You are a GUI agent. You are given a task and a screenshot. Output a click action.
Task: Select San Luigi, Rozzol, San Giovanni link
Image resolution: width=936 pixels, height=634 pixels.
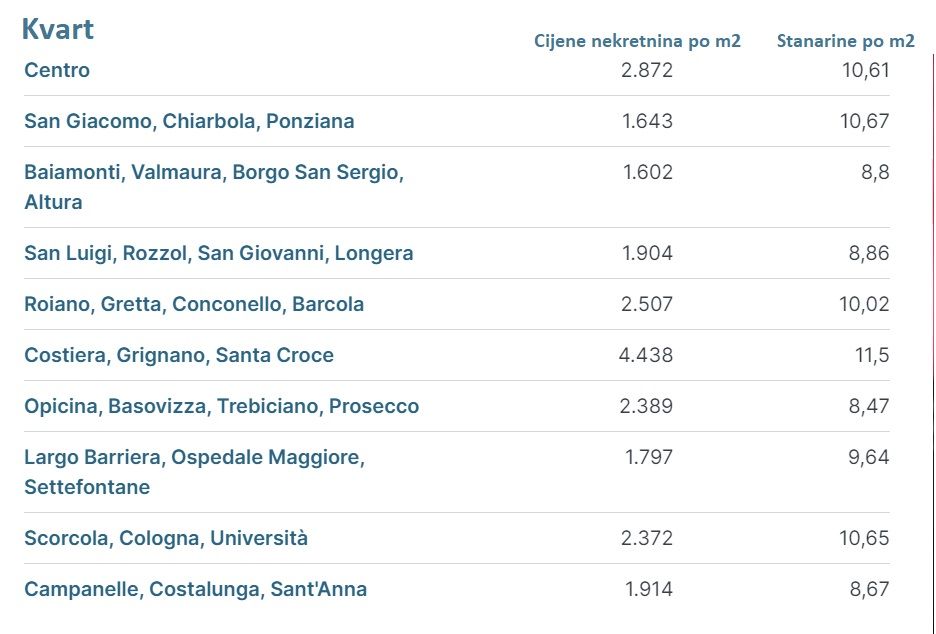[x=218, y=253]
